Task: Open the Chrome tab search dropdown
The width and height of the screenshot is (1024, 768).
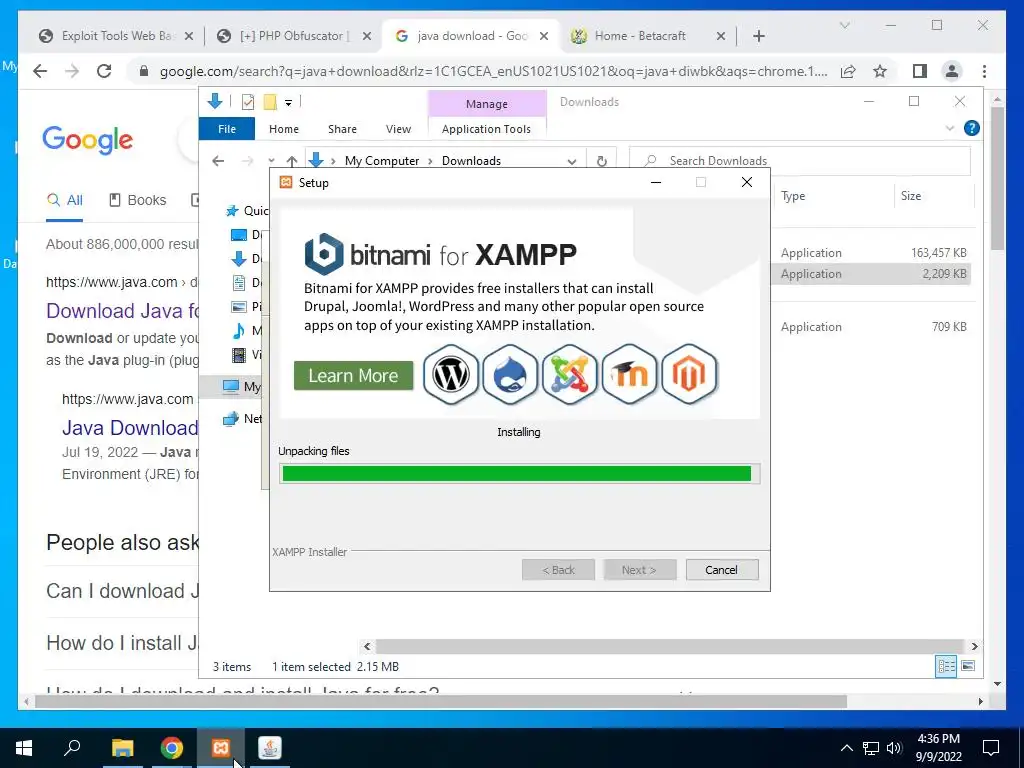Action: [844, 25]
